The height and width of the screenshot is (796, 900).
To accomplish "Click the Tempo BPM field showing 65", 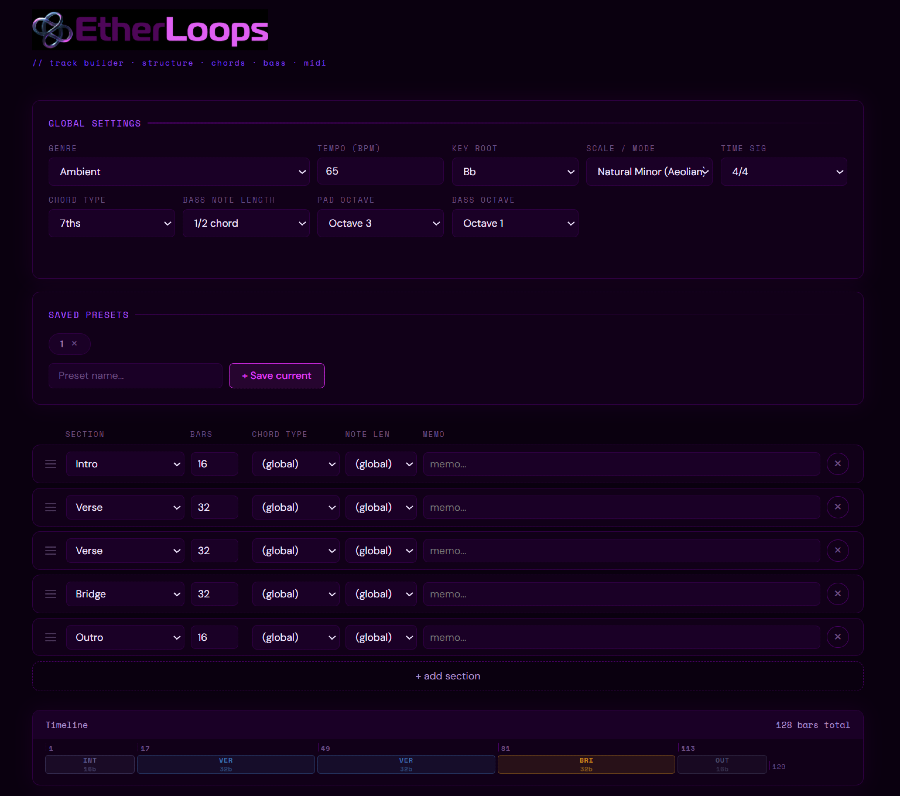I will pyautogui.click(x=381, y=172).
